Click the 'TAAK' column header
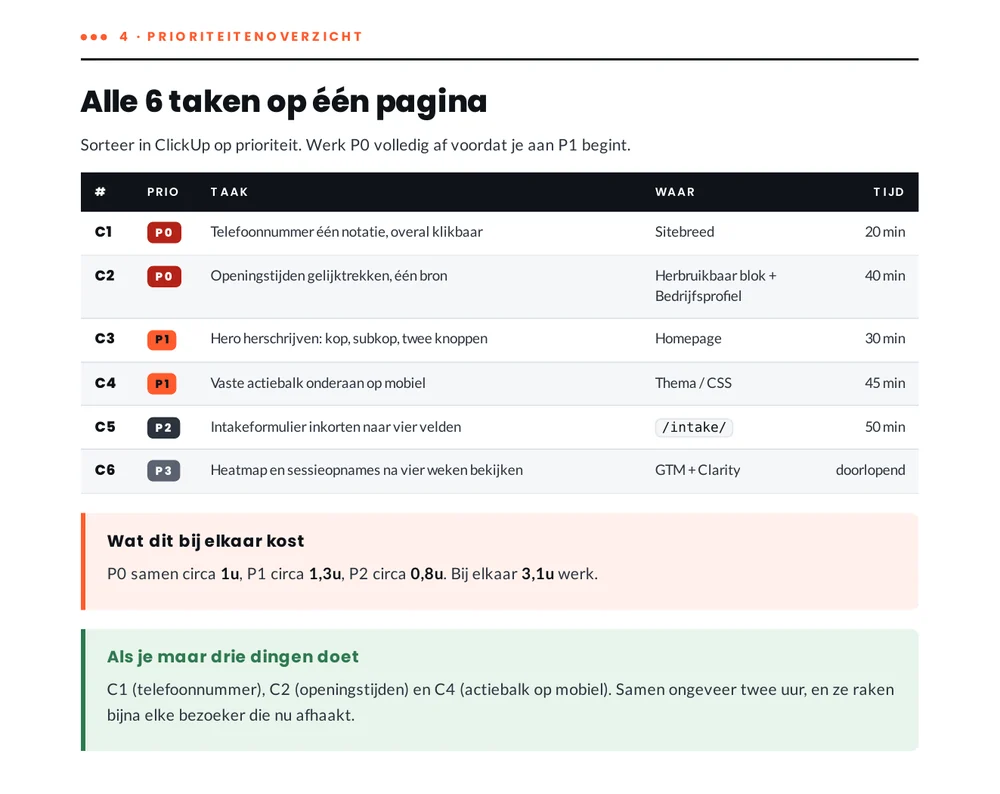 click(229, 192)
